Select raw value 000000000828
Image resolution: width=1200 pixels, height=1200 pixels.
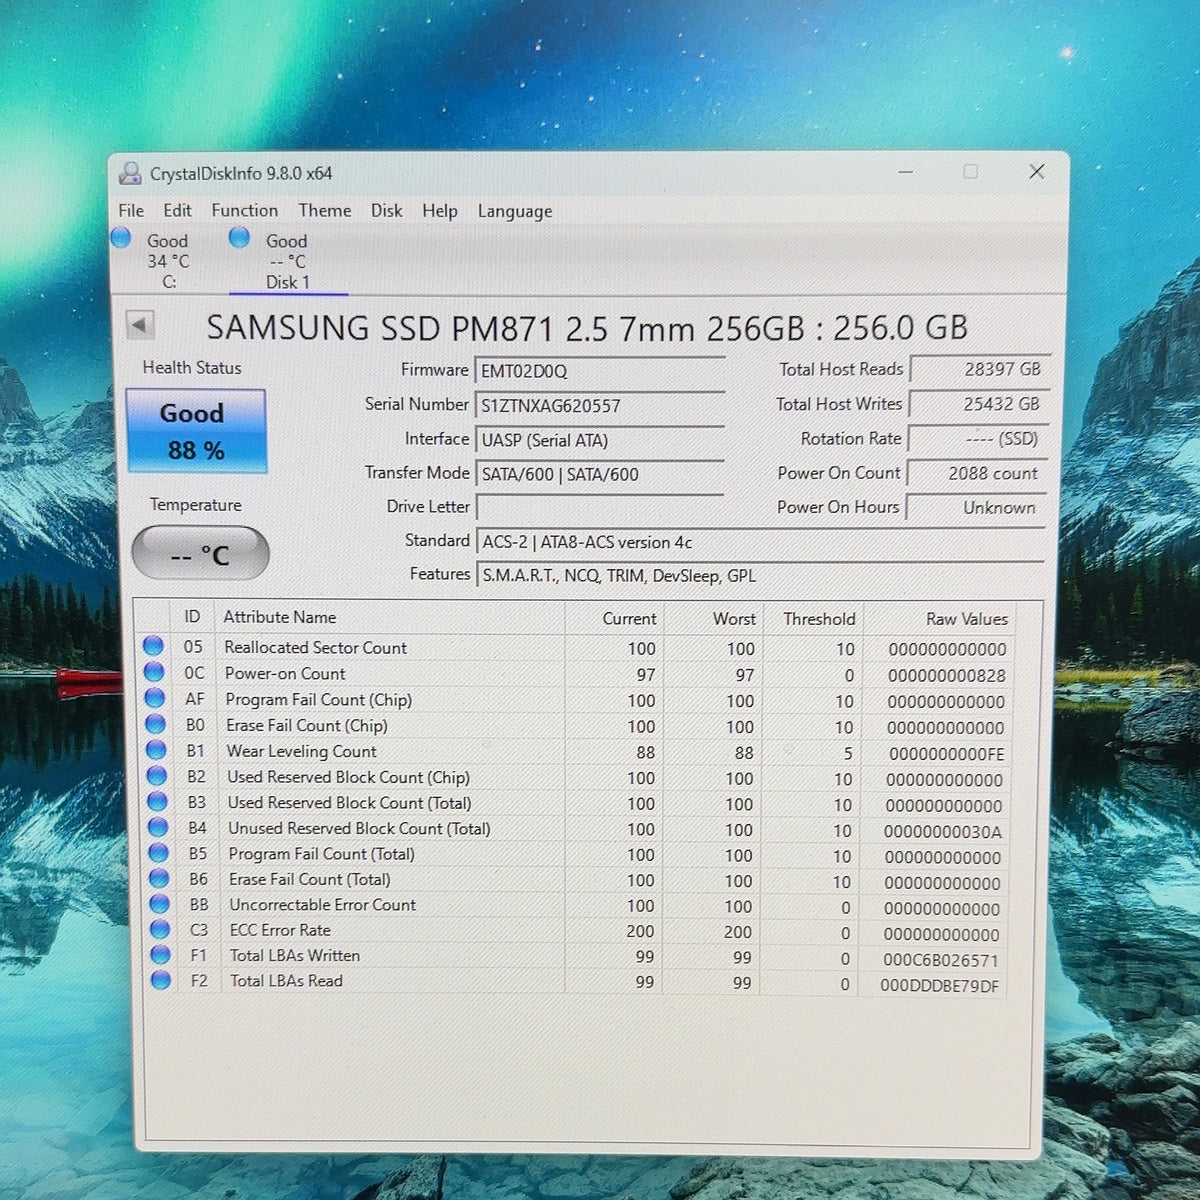[946, 675]
